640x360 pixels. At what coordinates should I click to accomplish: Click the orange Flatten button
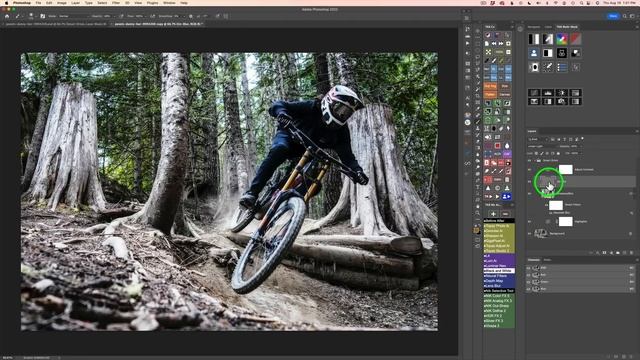[490, 94]
